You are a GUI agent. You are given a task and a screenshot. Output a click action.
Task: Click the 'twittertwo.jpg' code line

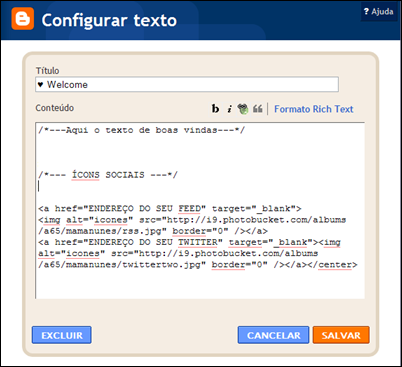click(198, 265)
